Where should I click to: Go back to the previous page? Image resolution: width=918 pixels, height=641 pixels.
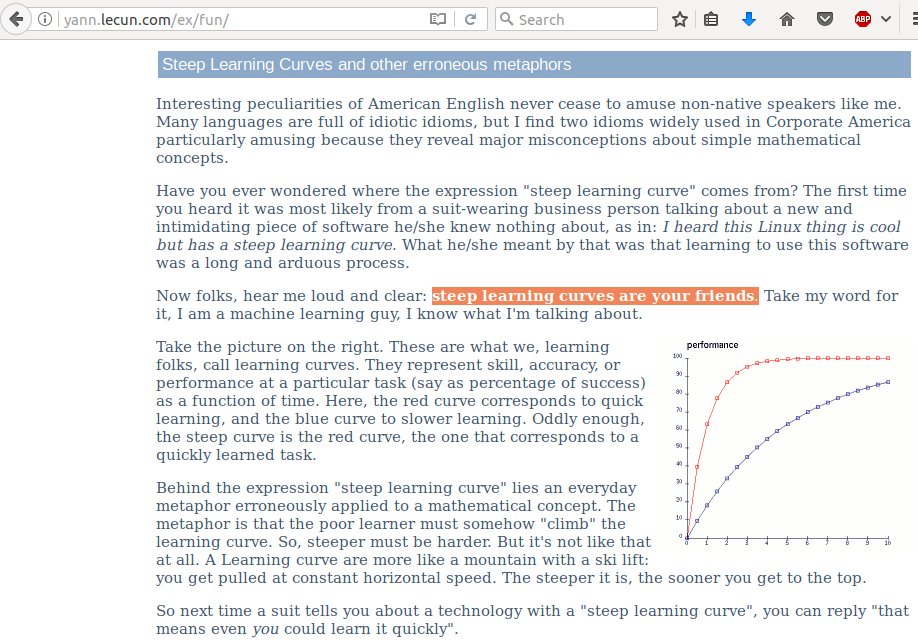(x=16, y=19)
